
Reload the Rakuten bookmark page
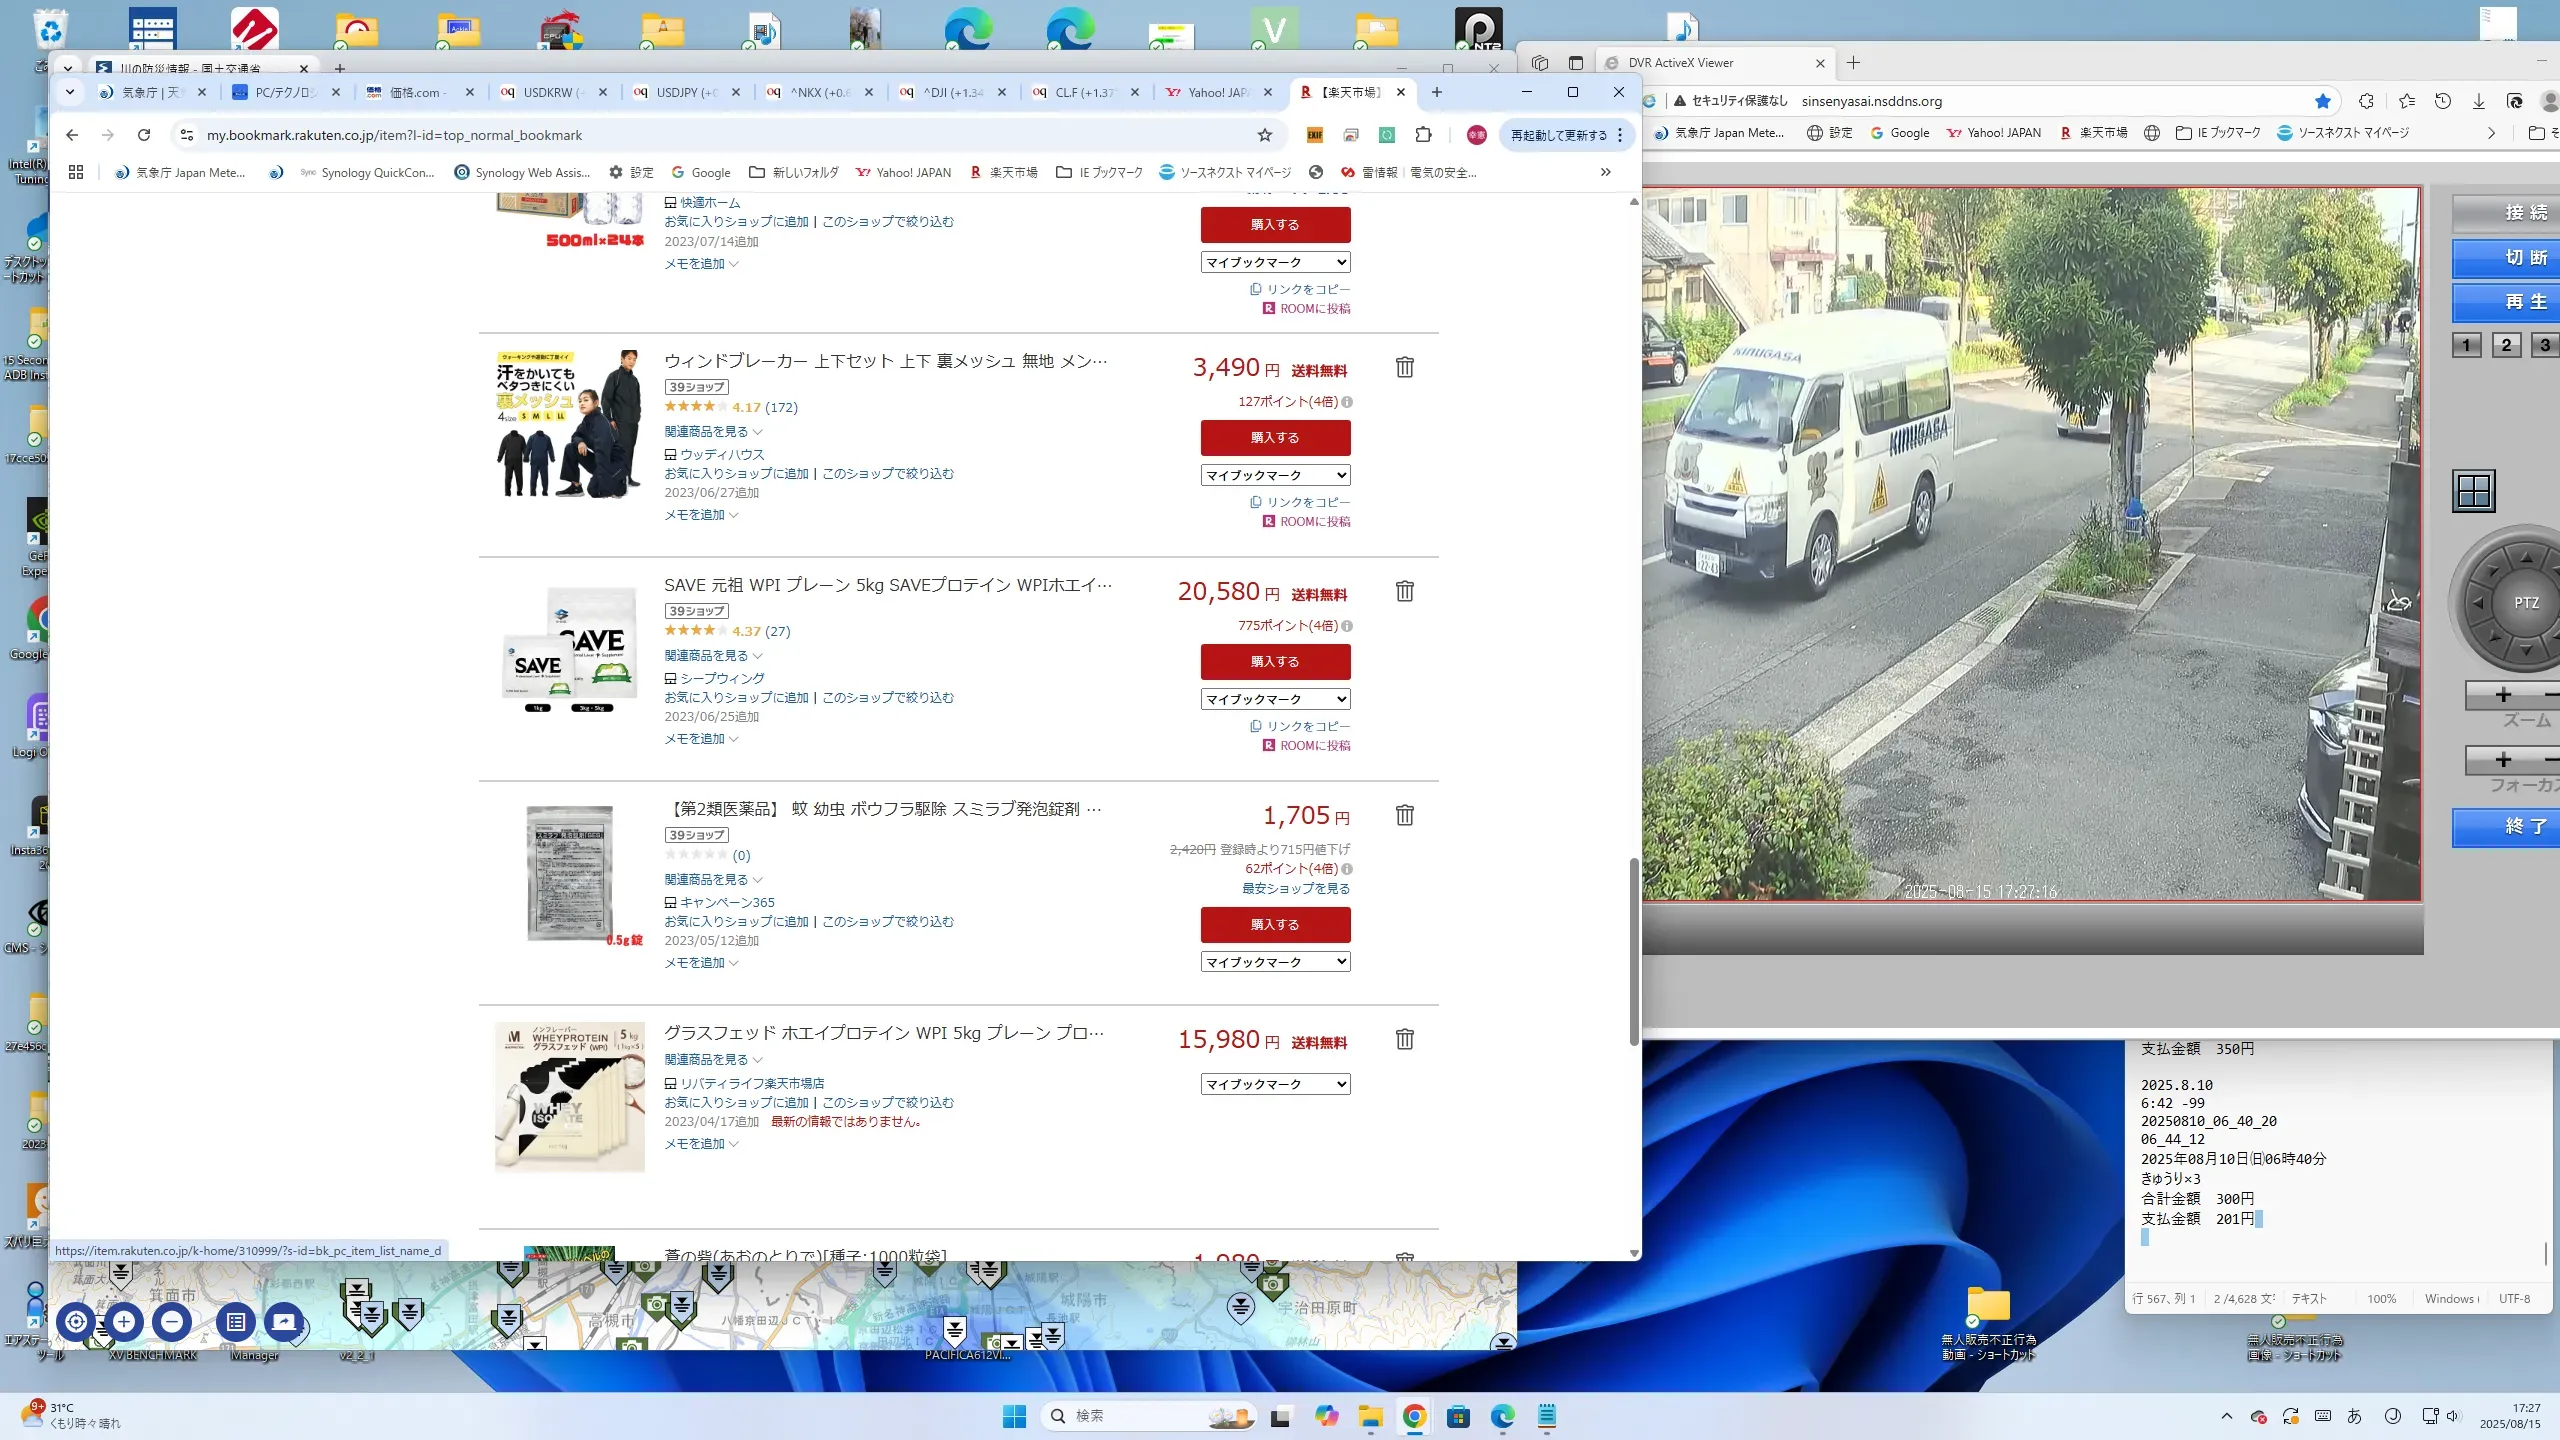click(x=144, y=135)
